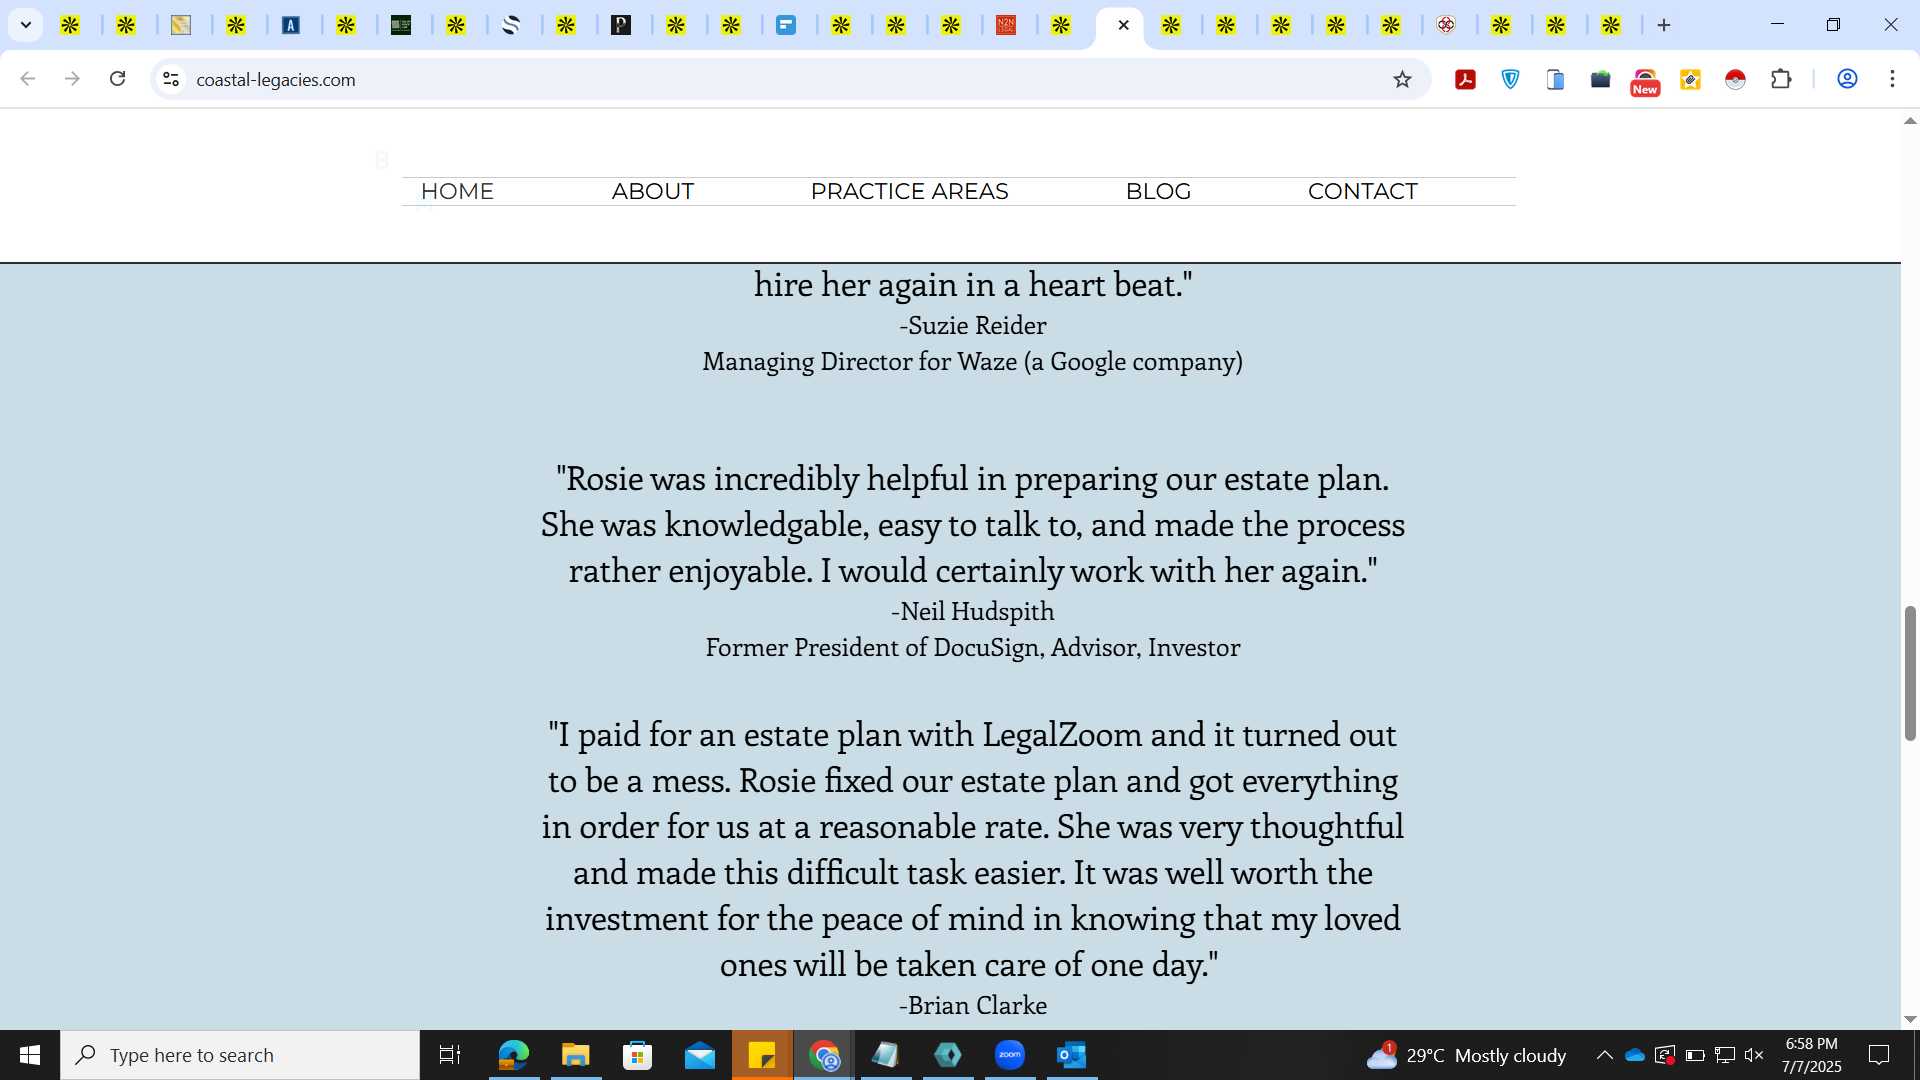Open the blue shield VPN extension
Image resolution: width=1920 pixels, height=1080 pixels.
[1510, 79]
